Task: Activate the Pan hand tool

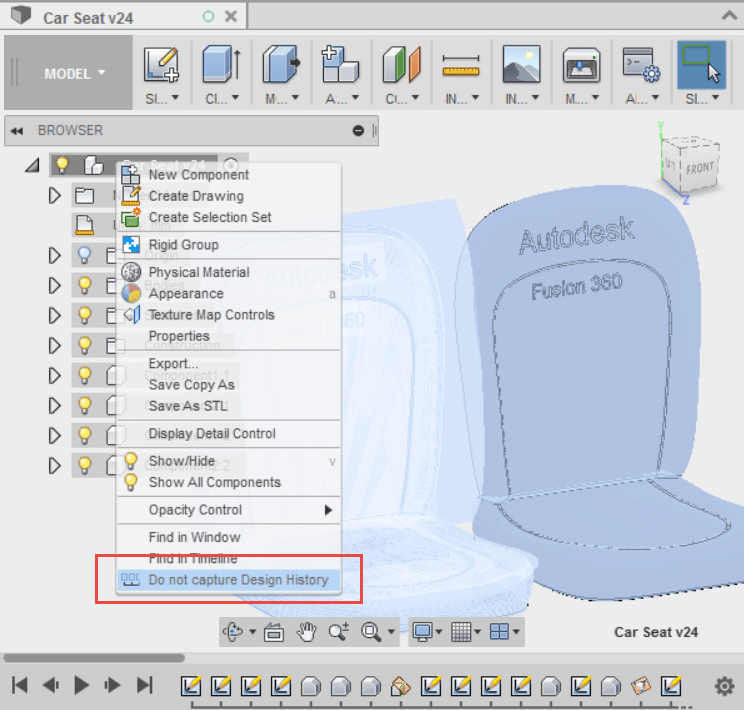Action: click(307, 632)
